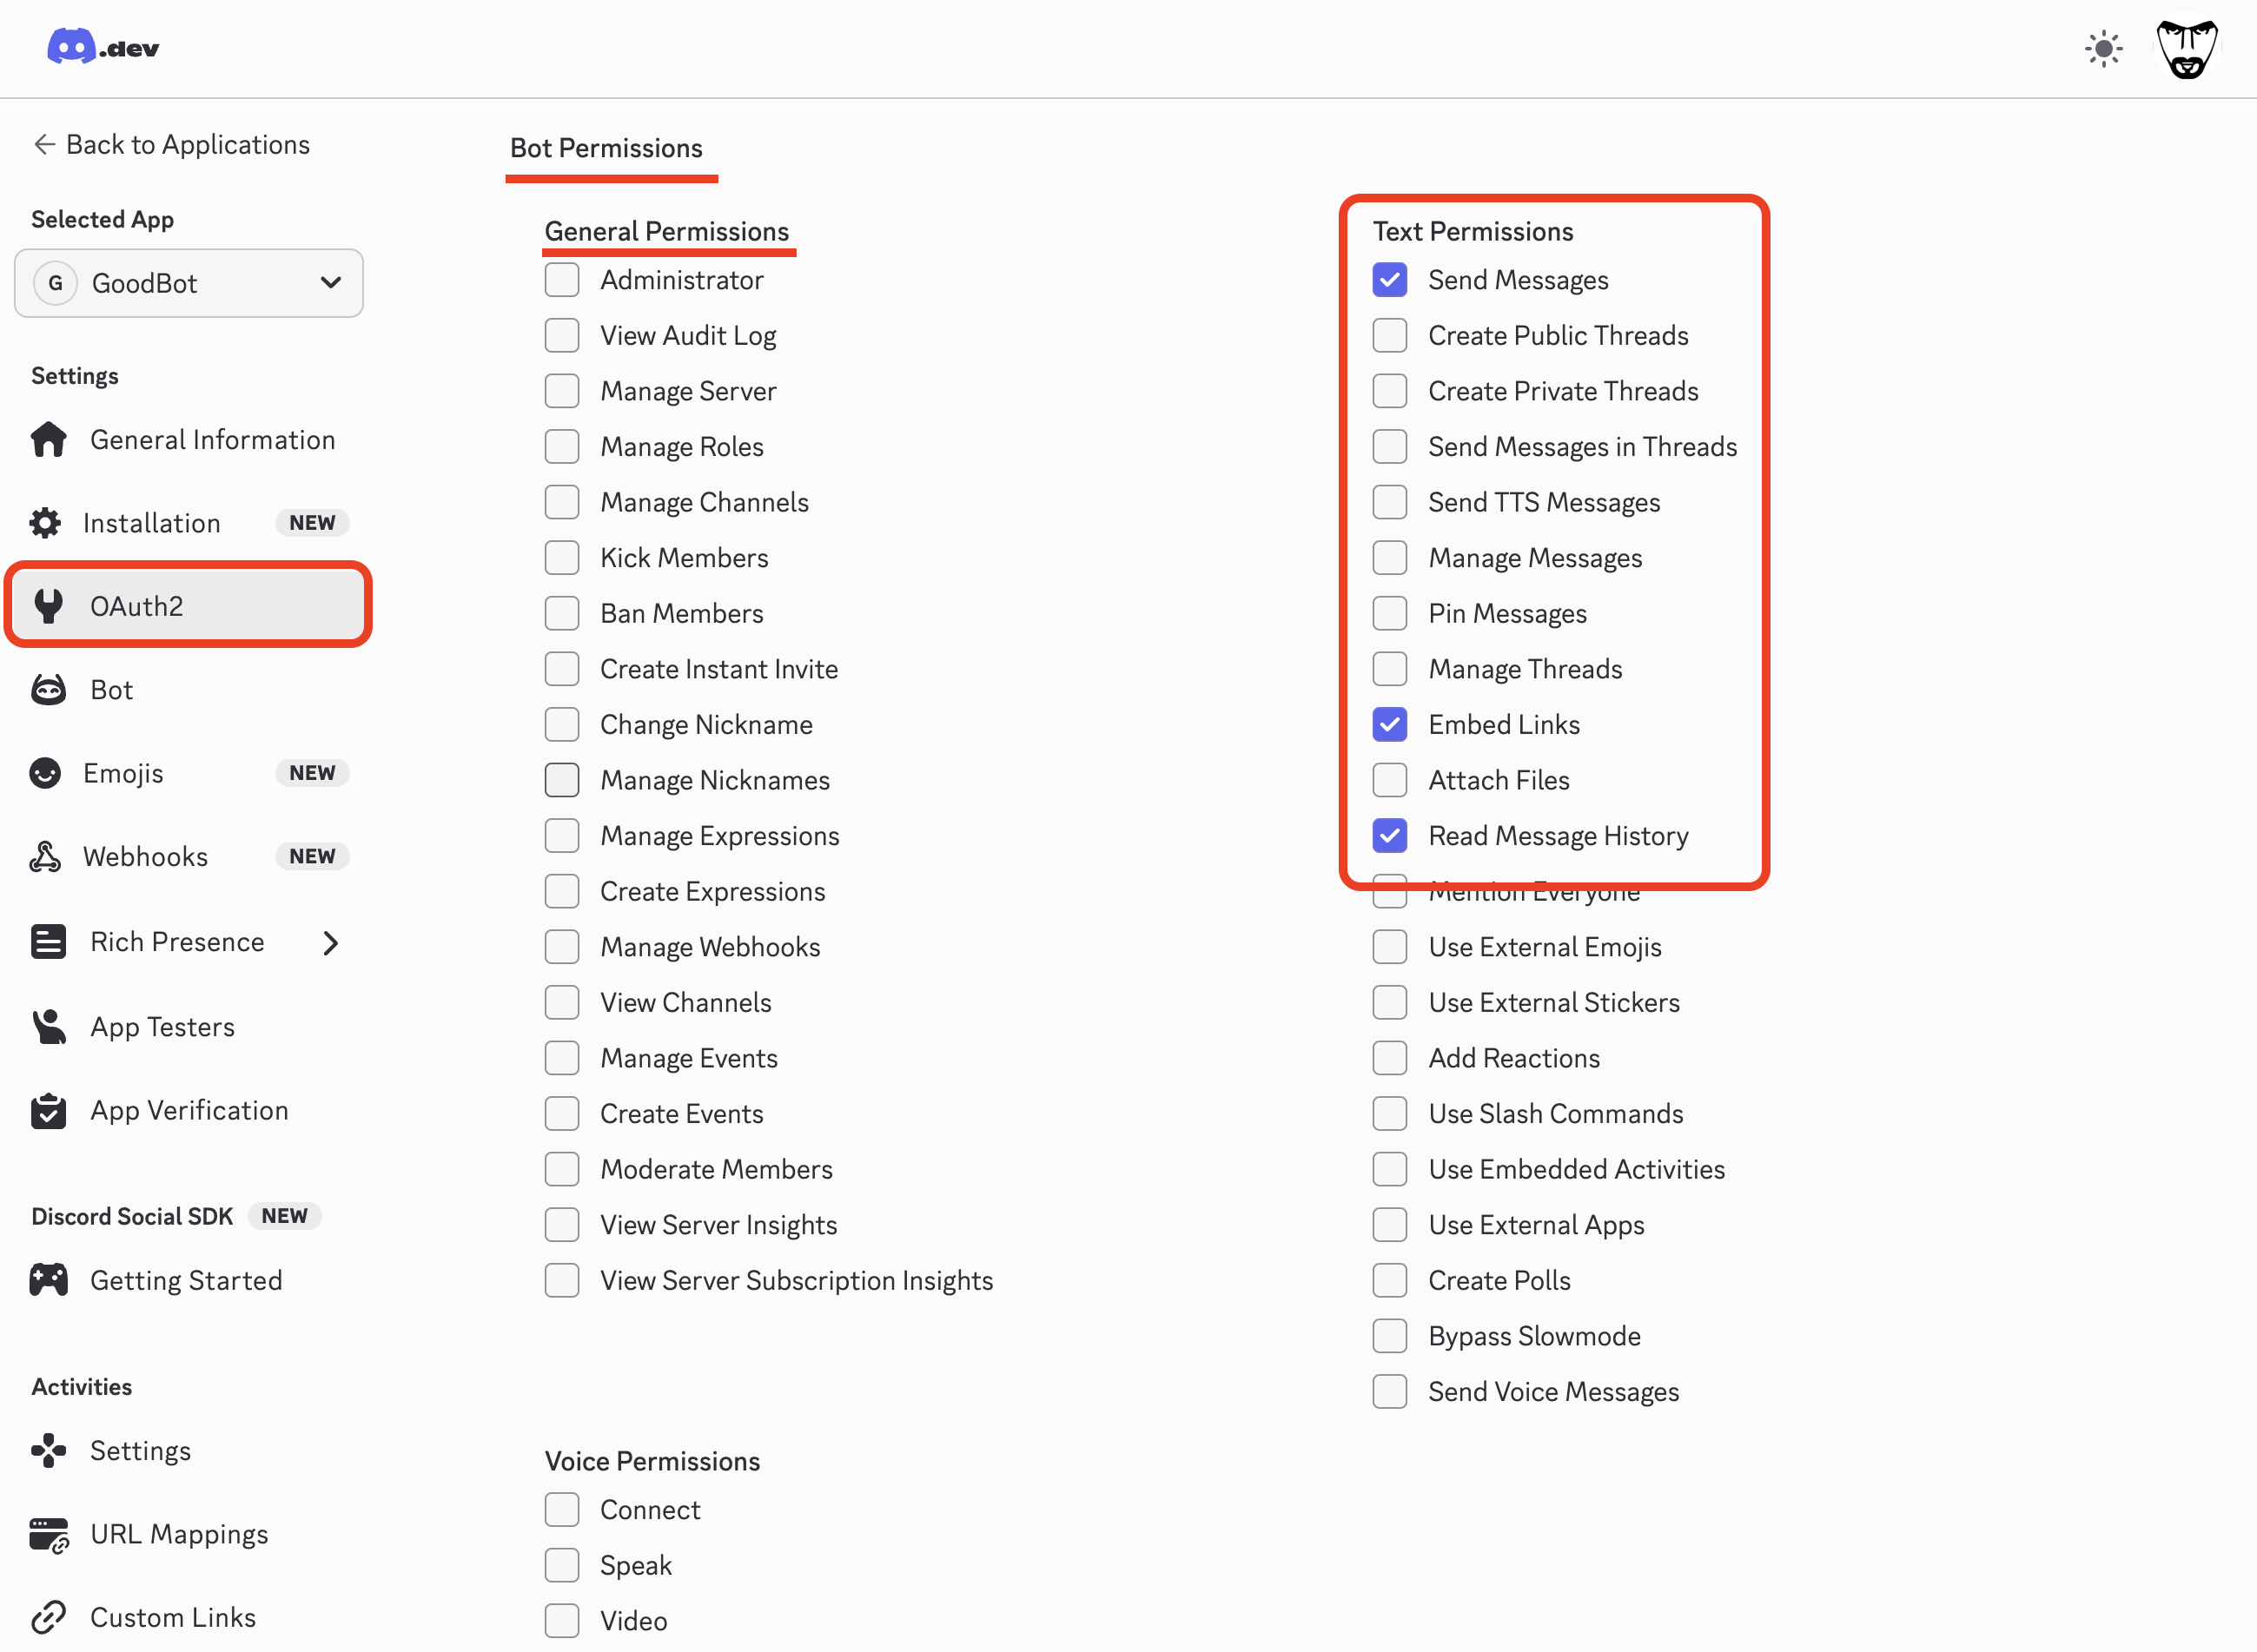Switch to the Bot Permissions tab
The width and height of the screenshot is (2257, 1652).
[x=605, y=148]
